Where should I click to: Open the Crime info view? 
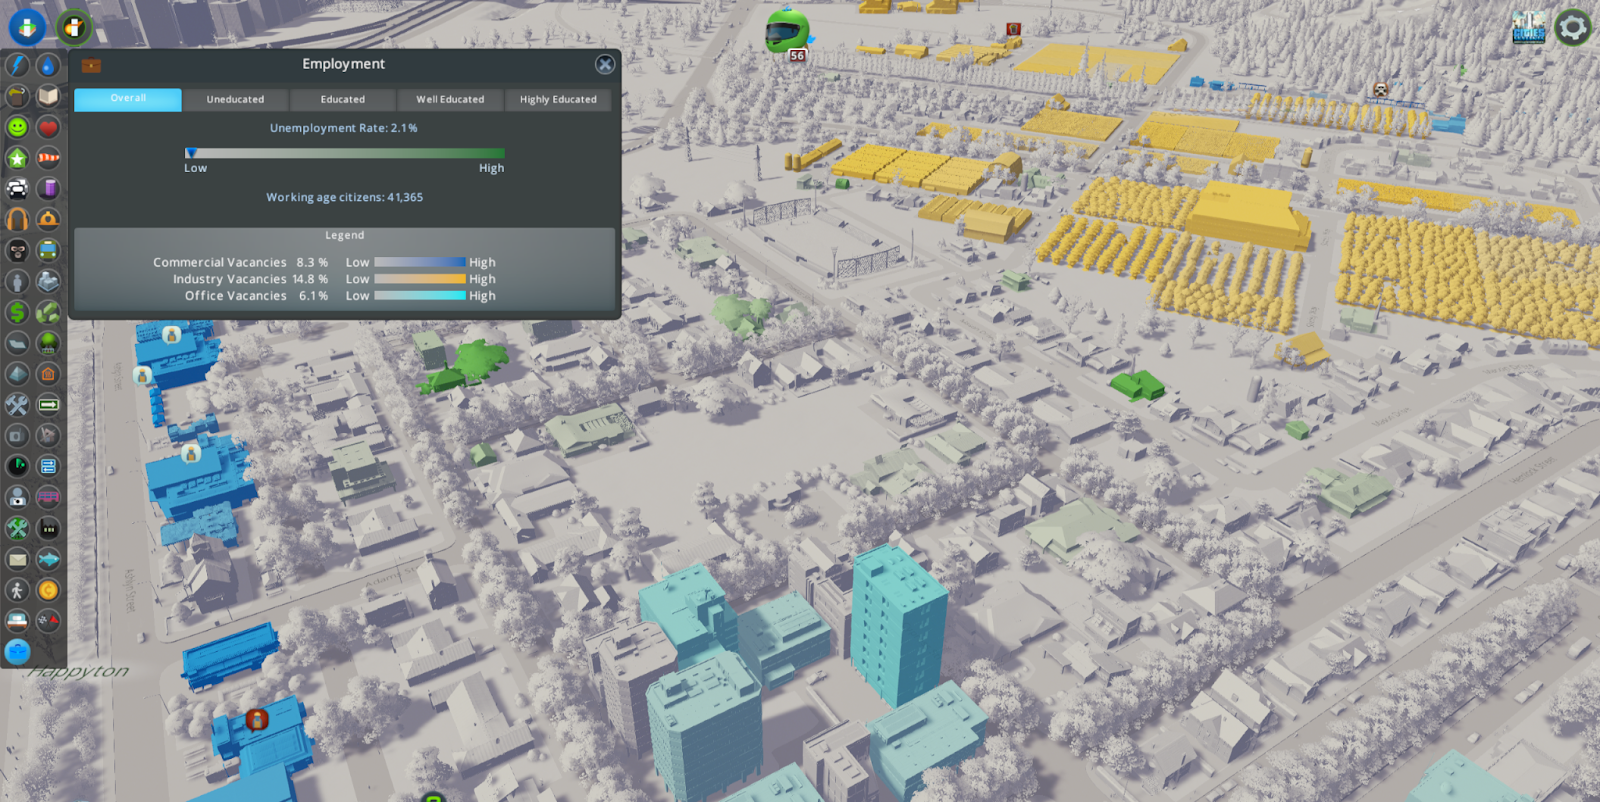[17, 250]
